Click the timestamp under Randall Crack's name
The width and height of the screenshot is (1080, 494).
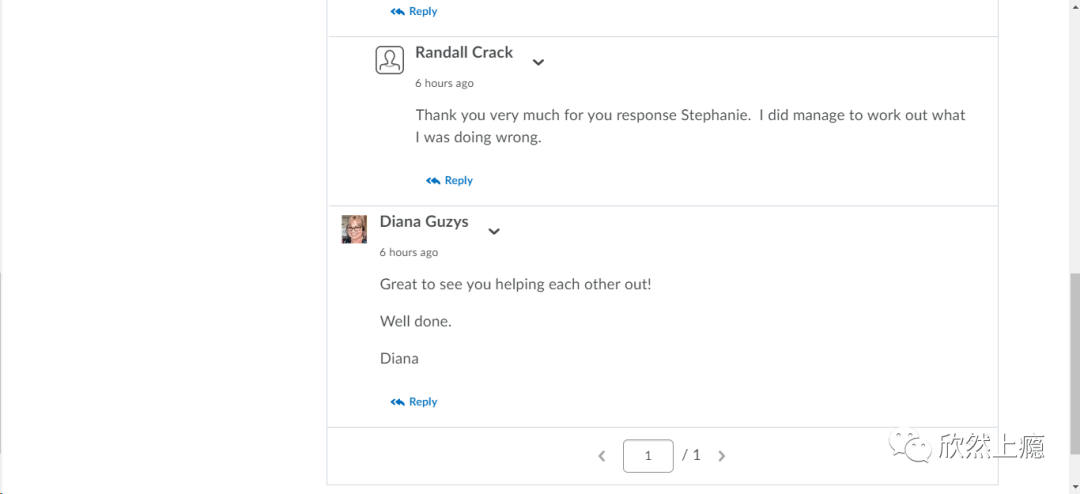click(x=444, y=83)
